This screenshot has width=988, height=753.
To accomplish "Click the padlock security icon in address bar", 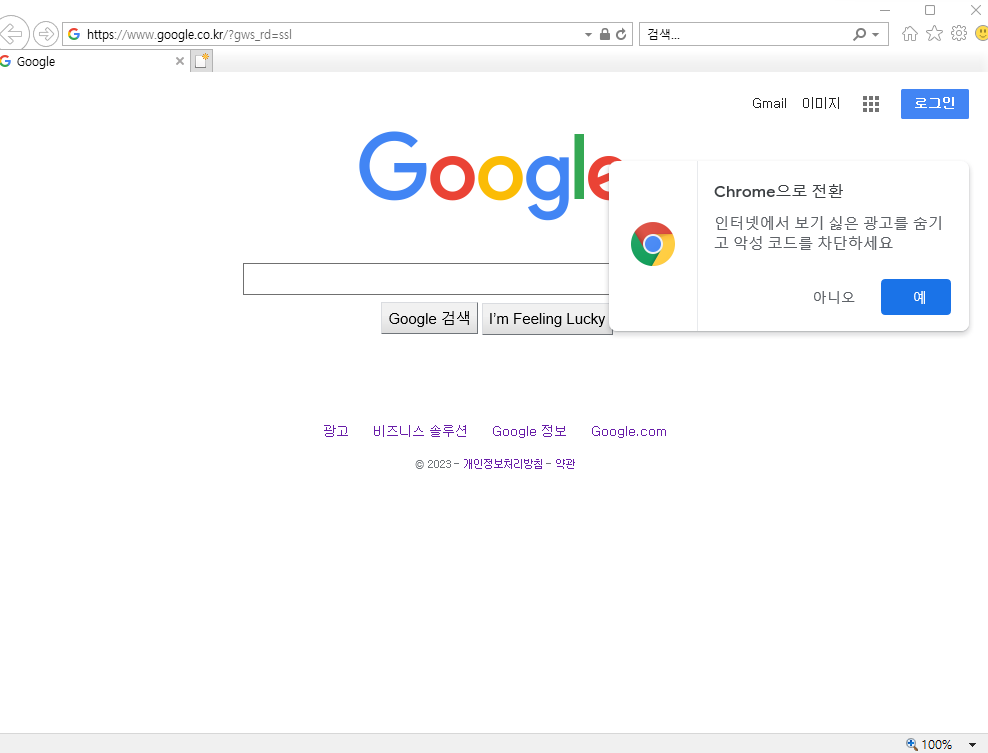I will [x=605, y=34].
